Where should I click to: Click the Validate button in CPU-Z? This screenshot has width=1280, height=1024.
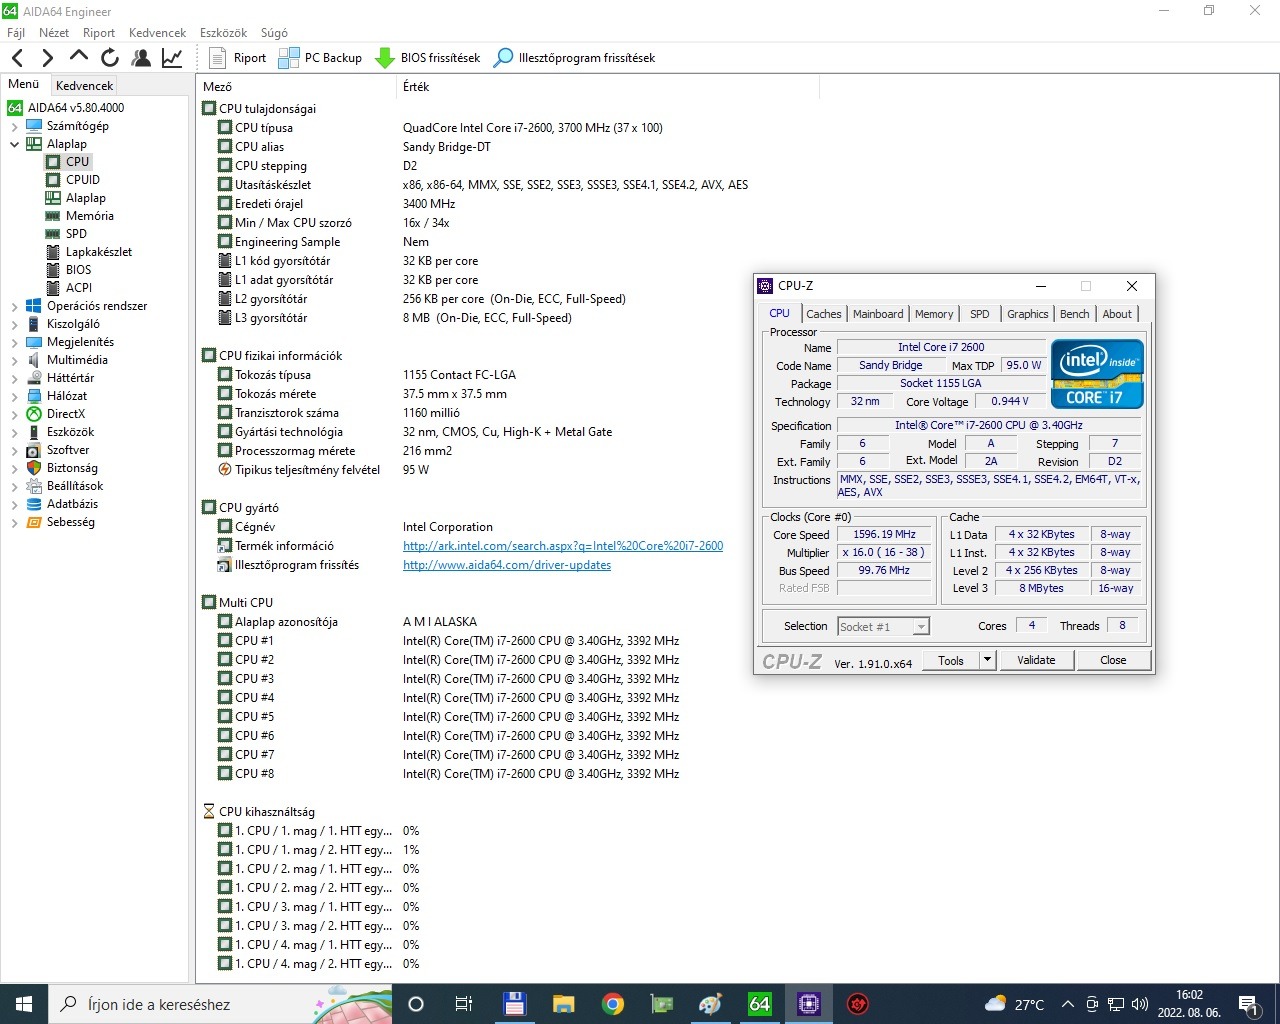pyautogui.click(x=1036, y=660)
